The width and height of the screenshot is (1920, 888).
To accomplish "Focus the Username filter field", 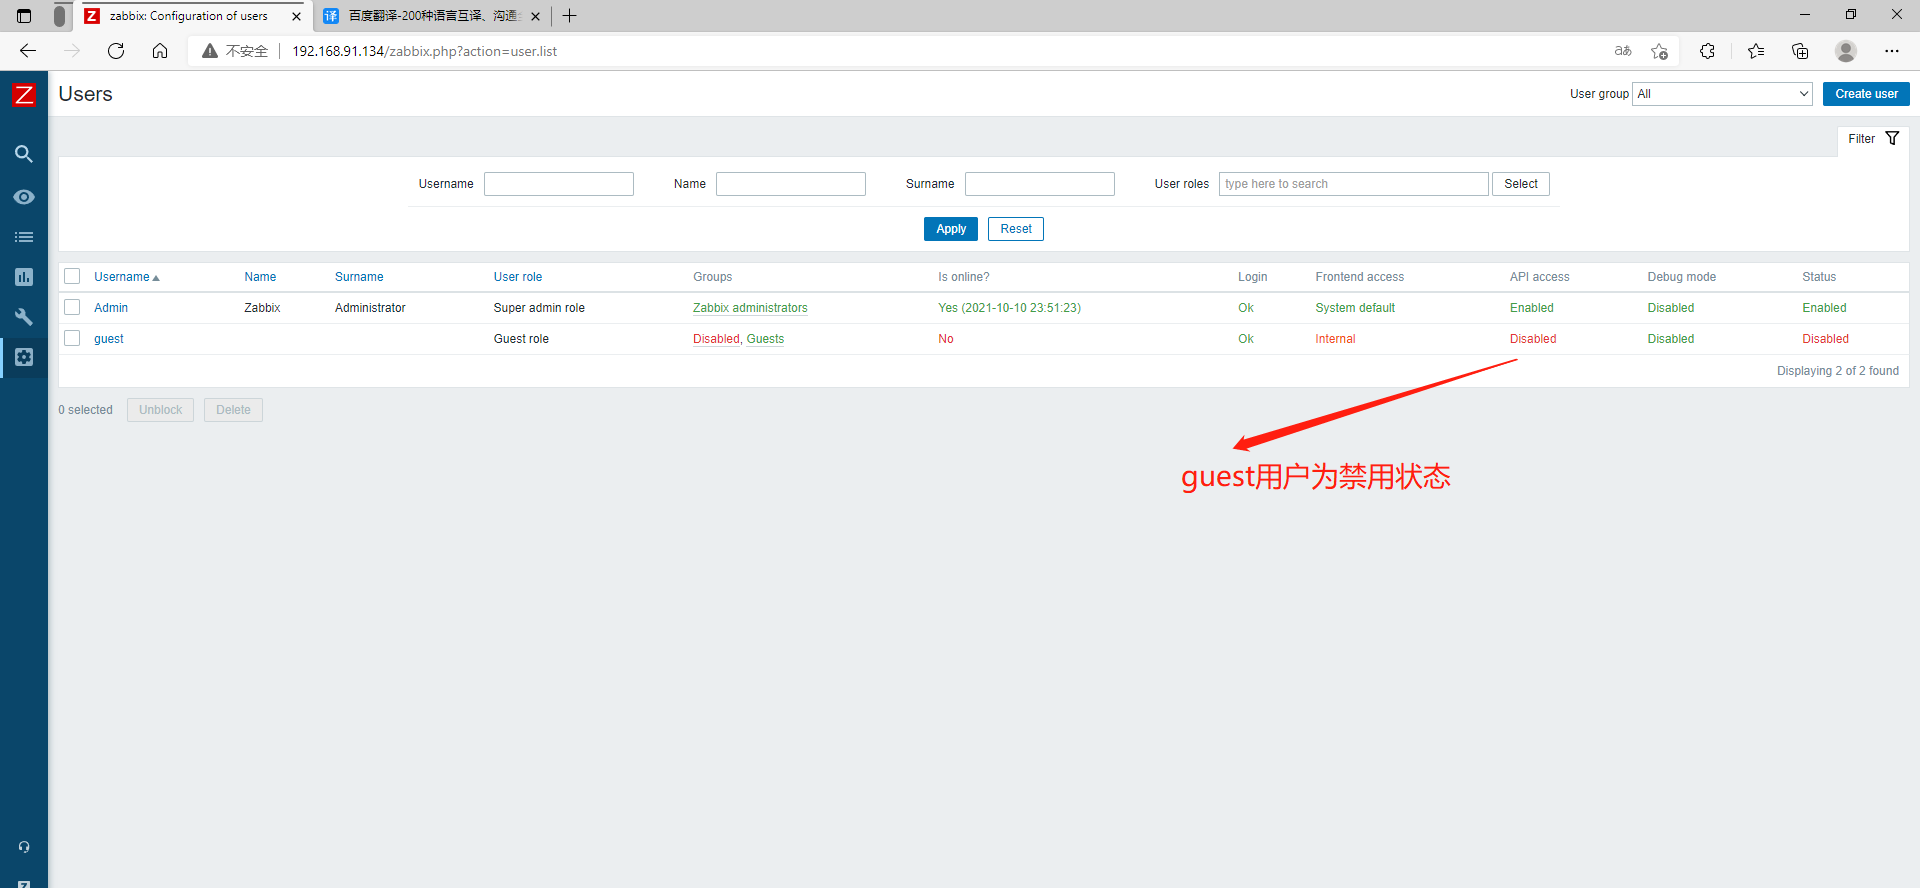I will [x=559, y=184].
